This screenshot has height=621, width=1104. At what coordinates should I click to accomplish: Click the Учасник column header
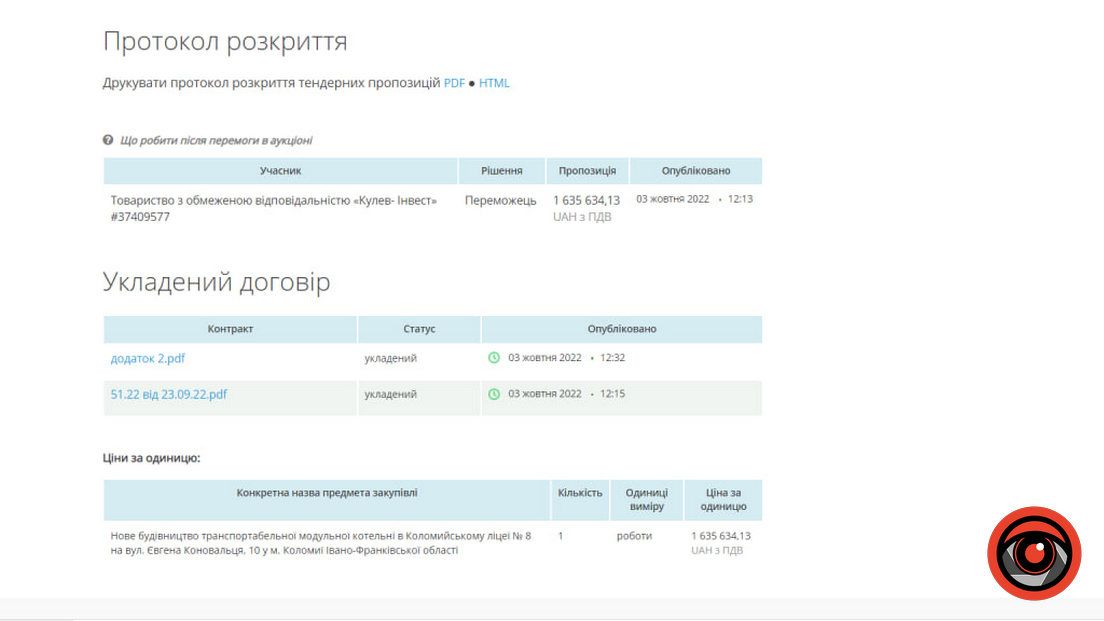click(282, 170)
